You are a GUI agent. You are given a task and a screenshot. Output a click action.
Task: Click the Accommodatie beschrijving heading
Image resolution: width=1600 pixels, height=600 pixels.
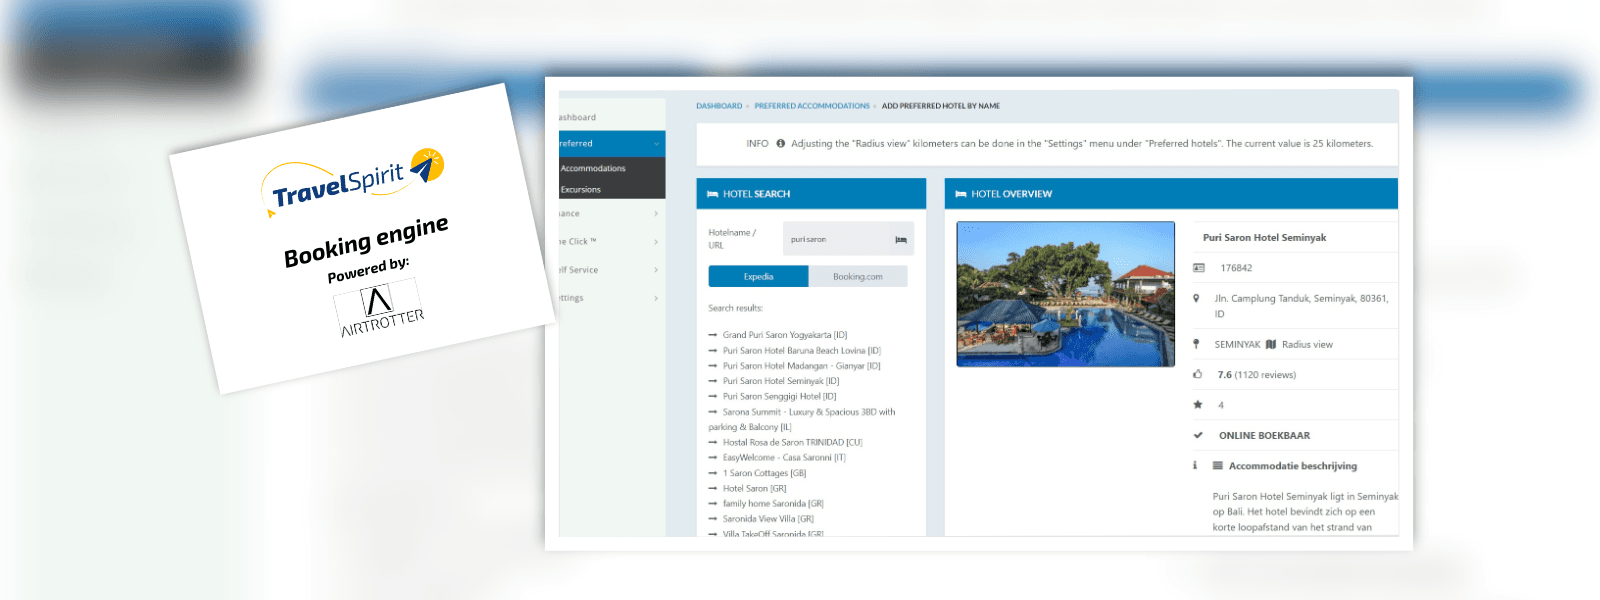(x=1293, y=466)
